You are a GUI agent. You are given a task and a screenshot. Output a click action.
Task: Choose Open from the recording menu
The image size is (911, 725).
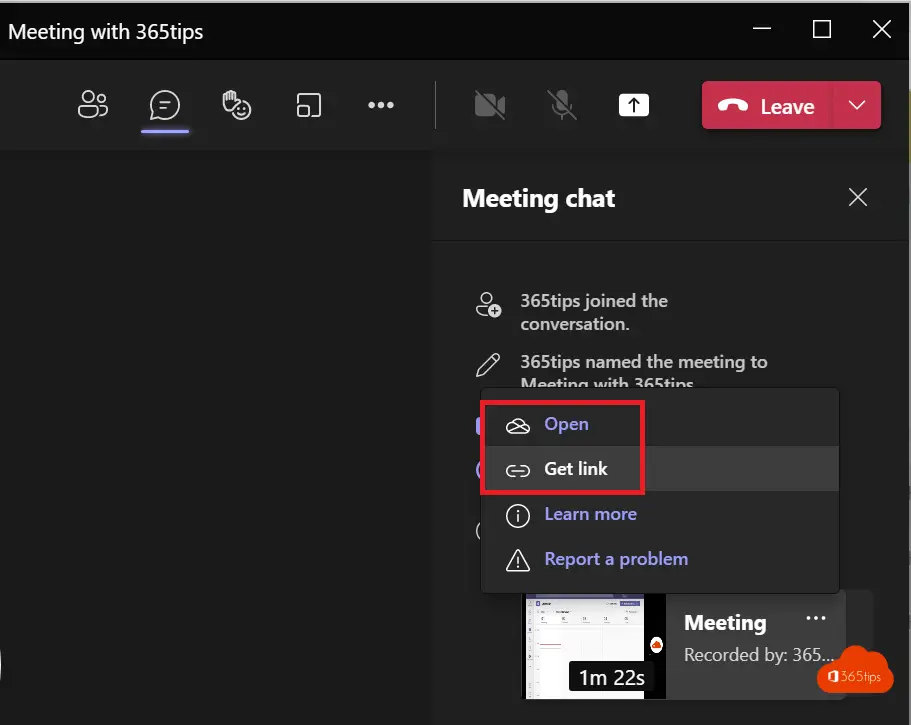pos(659,424)
